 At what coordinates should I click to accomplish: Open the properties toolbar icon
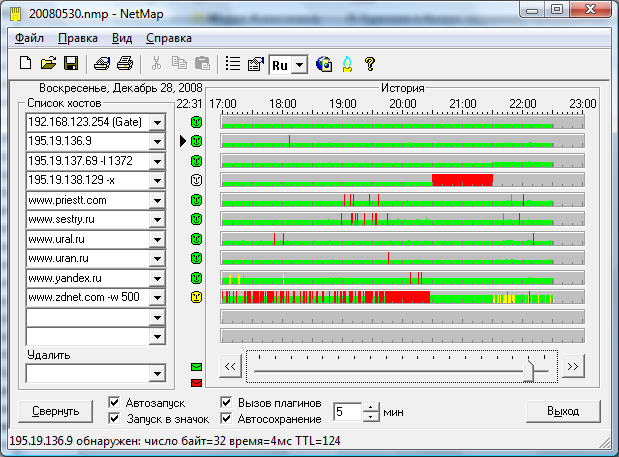tap(255, 64)
